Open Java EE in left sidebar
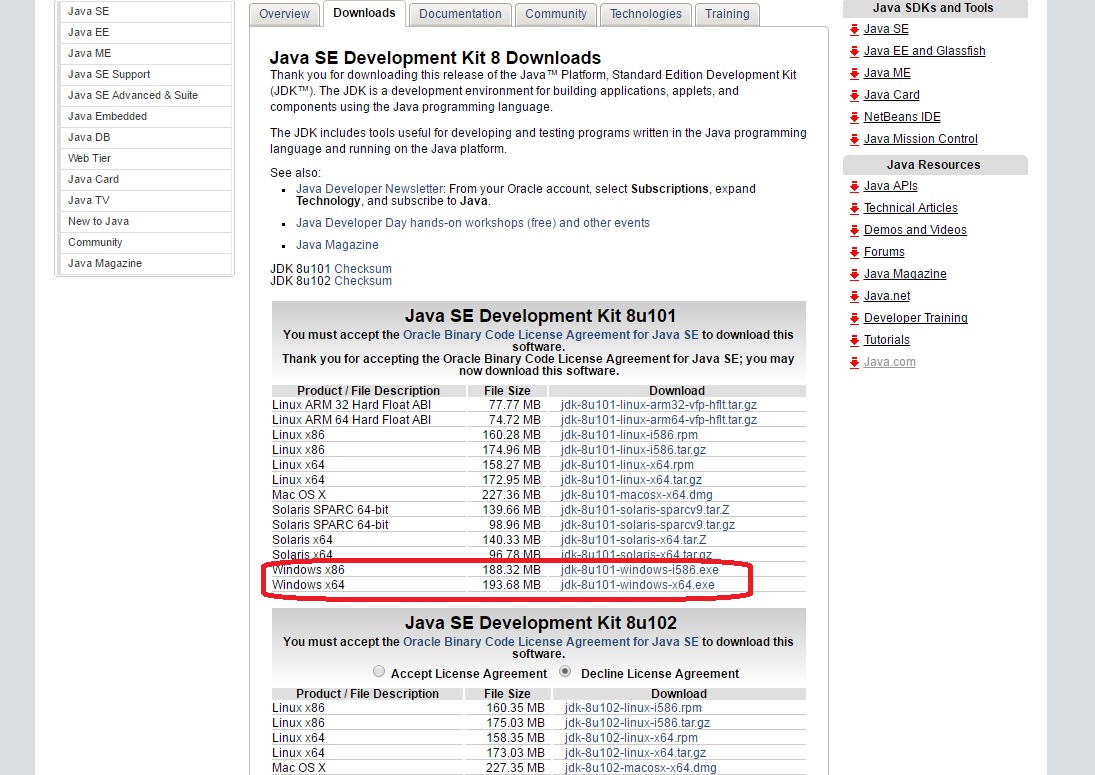 tap(145, 32)
